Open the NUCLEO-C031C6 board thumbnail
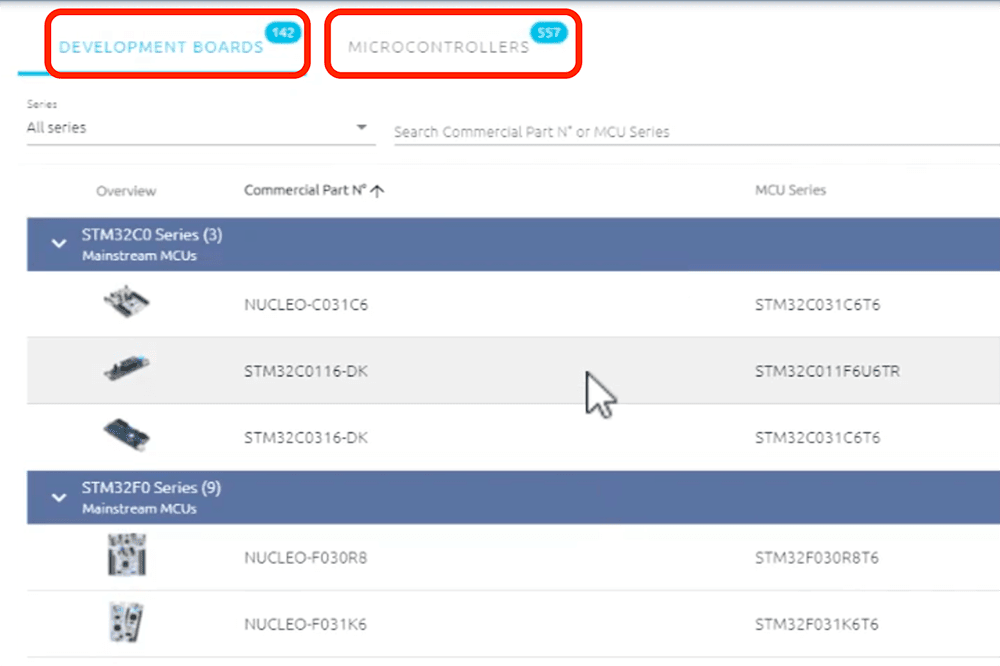The image size is (1000, 666). click(x=126, y=302)
